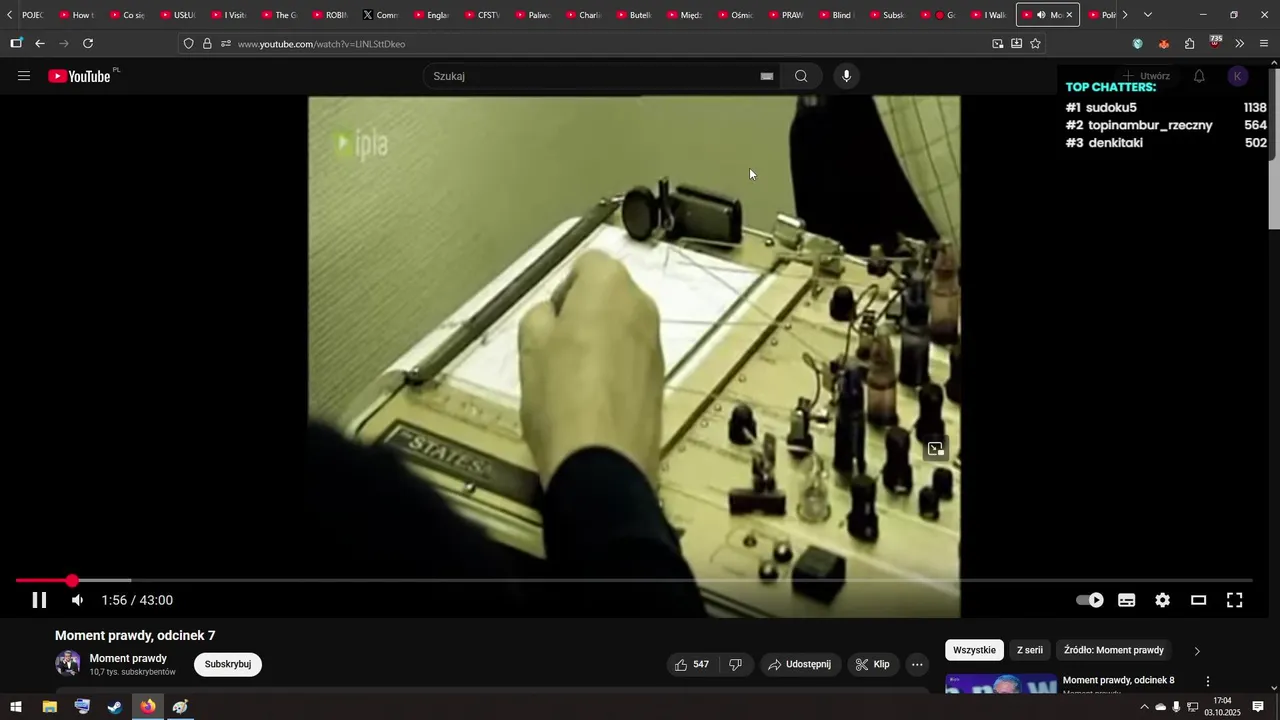Click the Klip clip button

click(x=873, y=664)
